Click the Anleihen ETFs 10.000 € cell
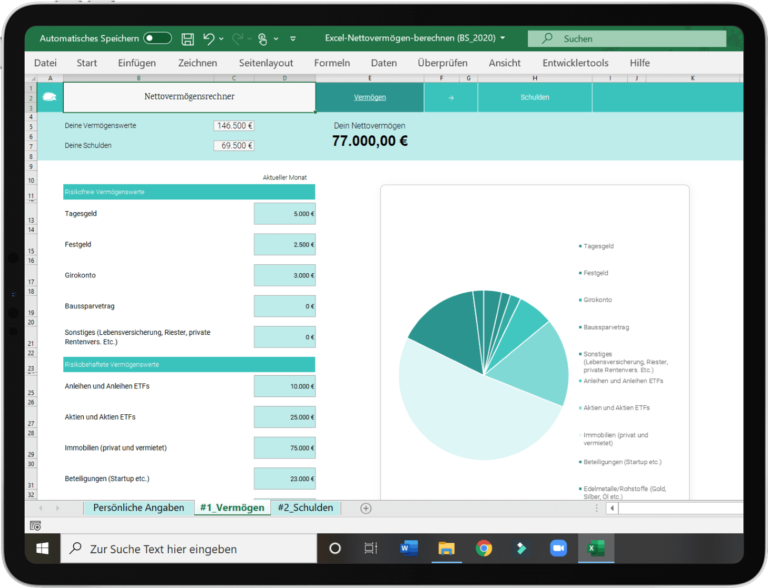The width and height of the screenshot is (768, 588). [285, 387]
